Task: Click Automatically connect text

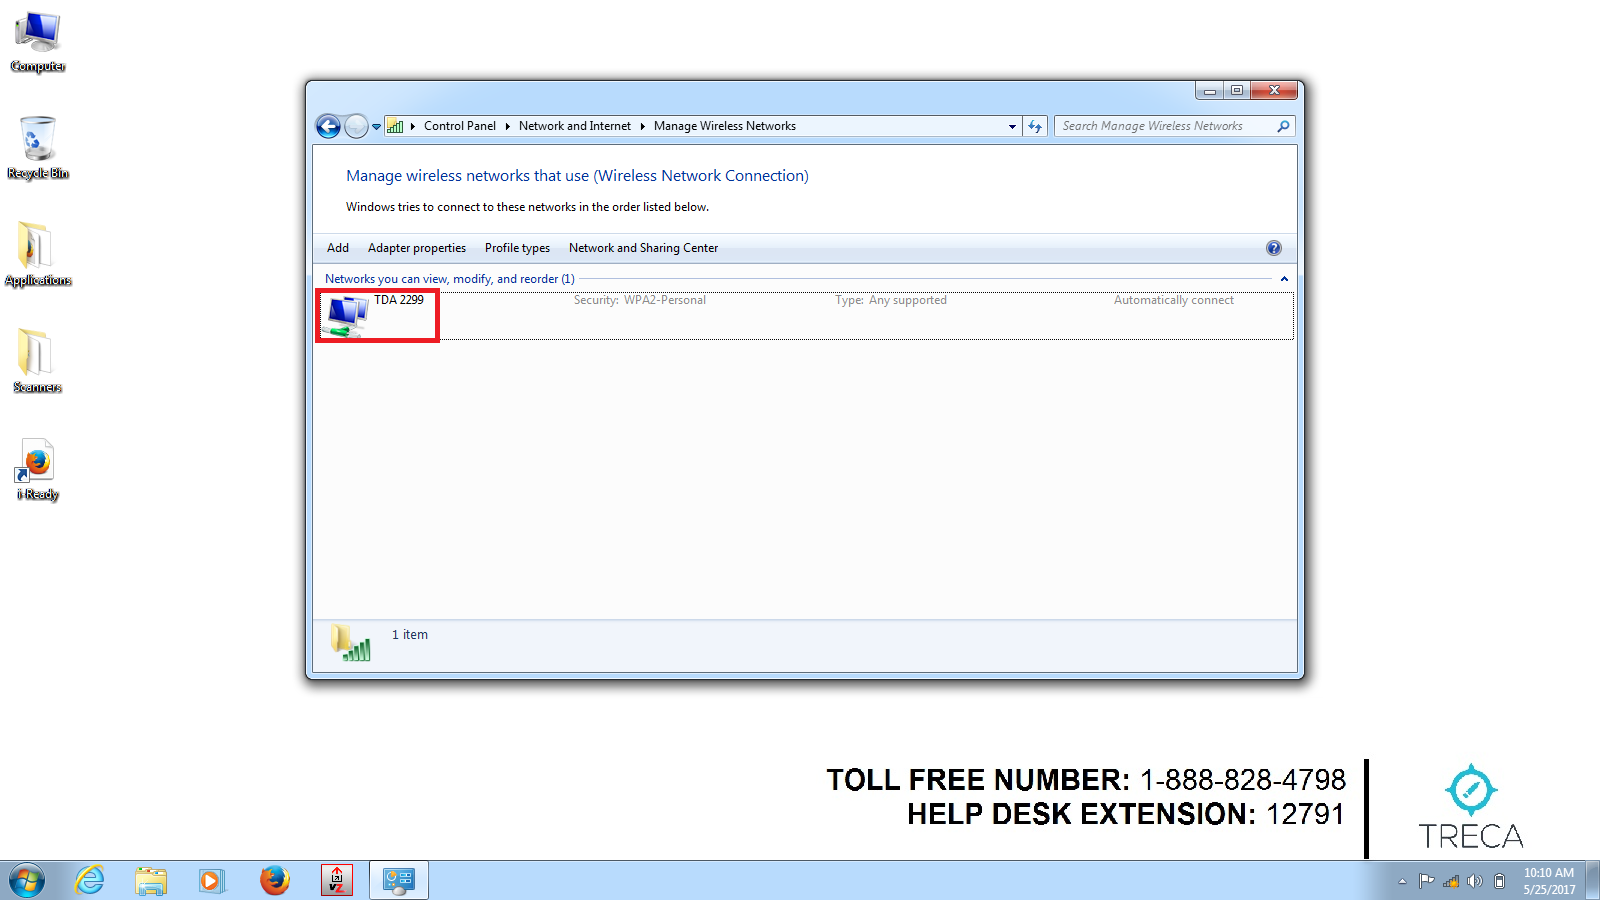Action: [1174, 300]
